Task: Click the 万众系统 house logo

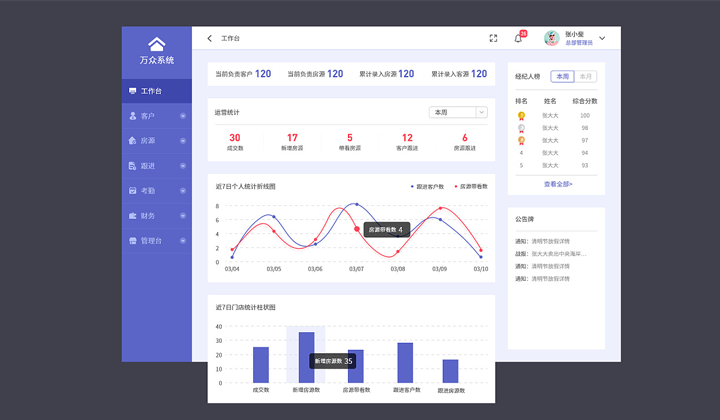Action: (157, 44)
